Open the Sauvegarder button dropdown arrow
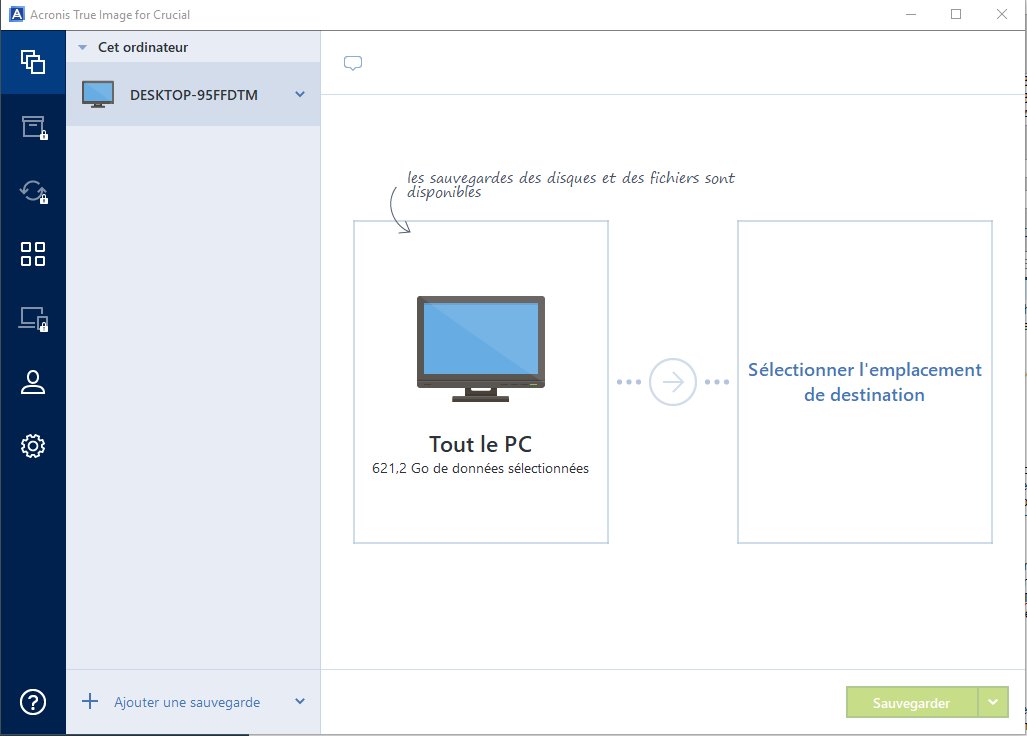Image resolution: width=1027 pixels, height=736 pixels. [x=993, y=703]
